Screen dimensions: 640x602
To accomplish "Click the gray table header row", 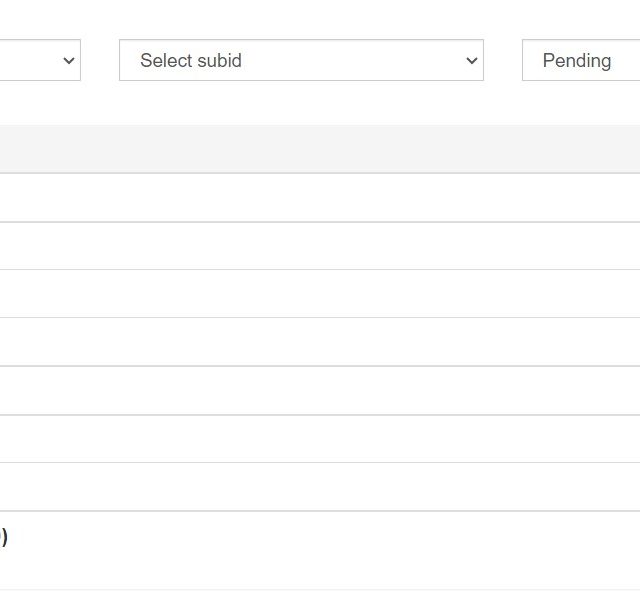I will pyautogui.click(x=320, y=149).
